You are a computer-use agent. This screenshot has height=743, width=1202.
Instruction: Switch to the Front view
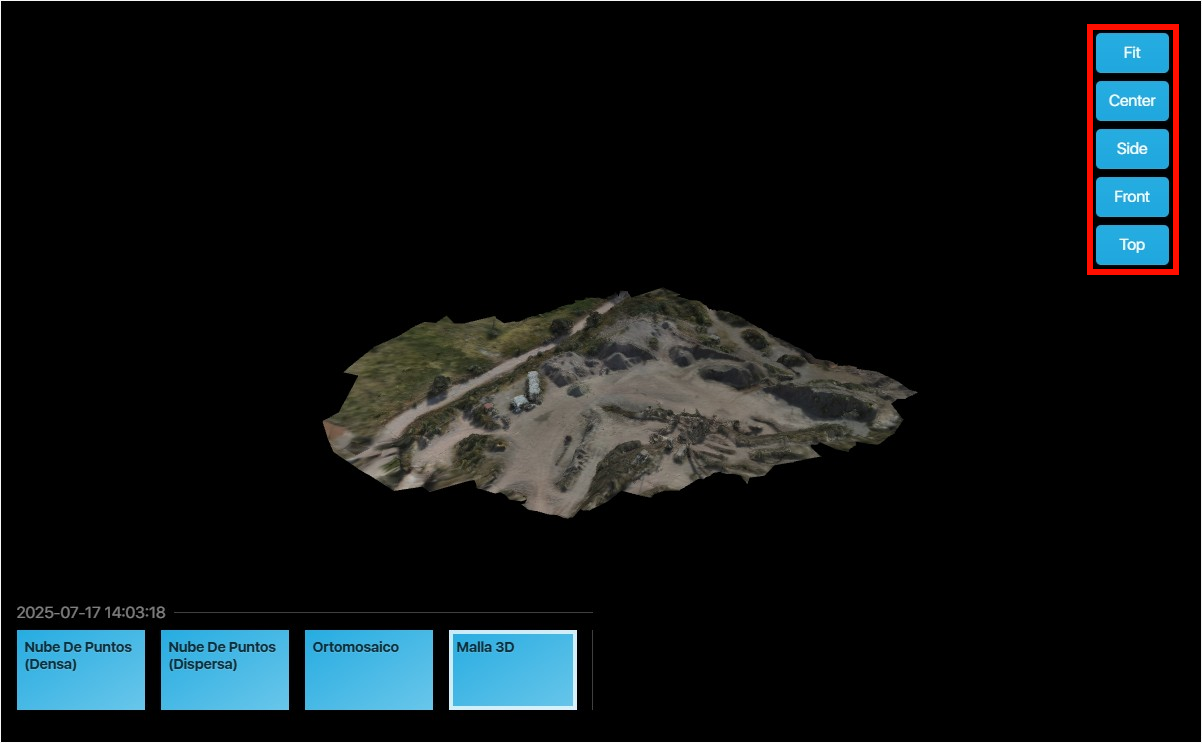1132,197
